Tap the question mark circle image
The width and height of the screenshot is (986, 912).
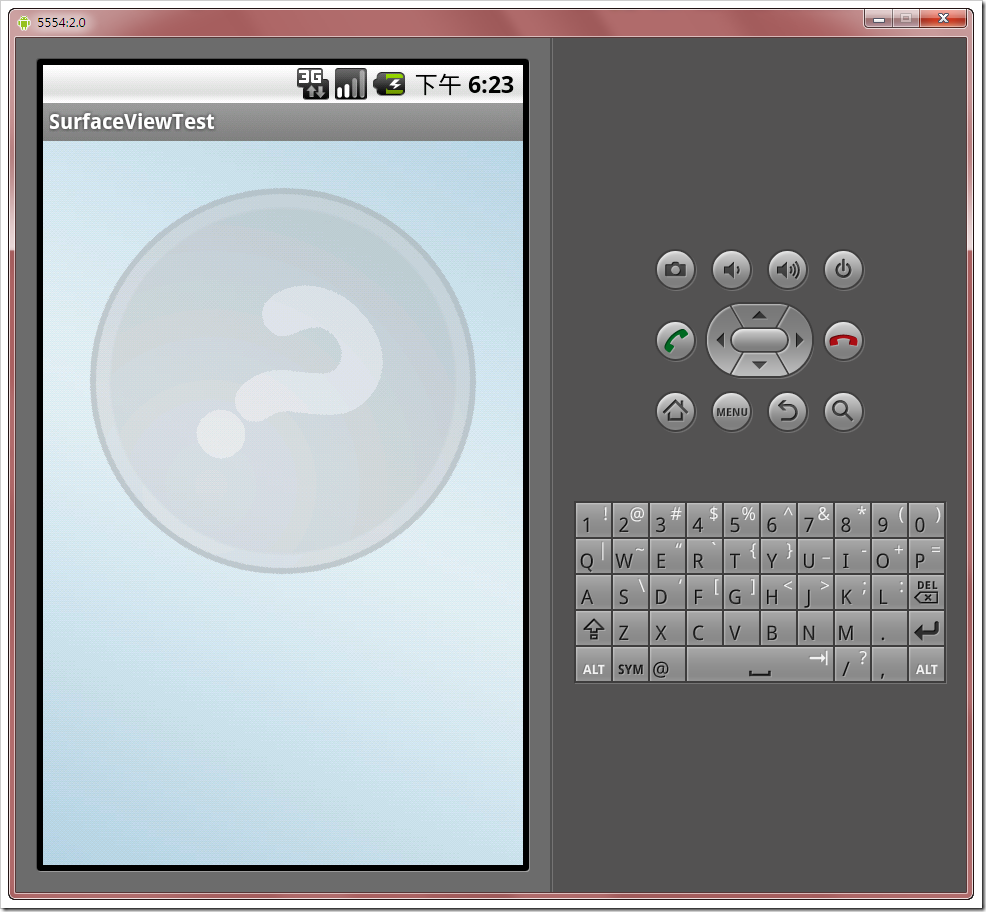coord(283,381)
